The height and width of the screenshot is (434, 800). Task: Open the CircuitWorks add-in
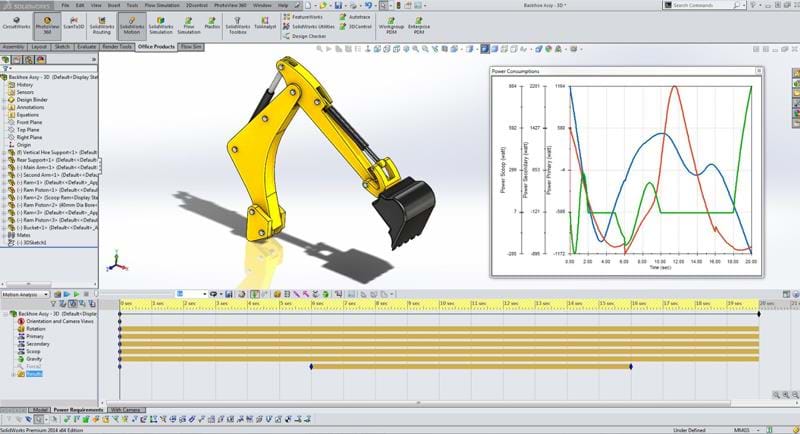(15, 25)
